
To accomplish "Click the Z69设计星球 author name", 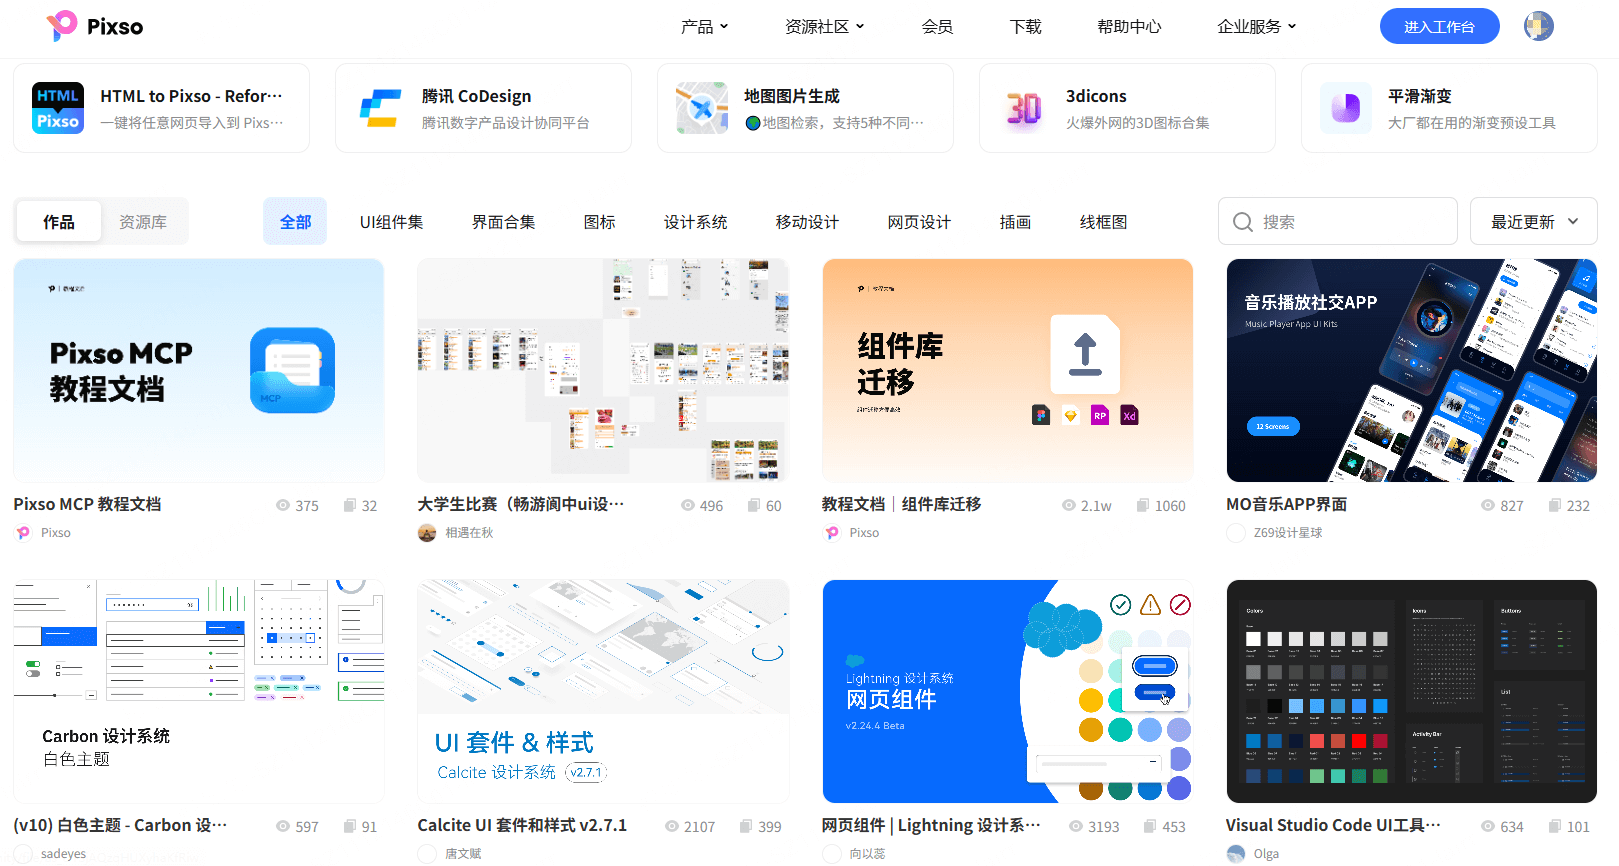I will pos(1288,533).
